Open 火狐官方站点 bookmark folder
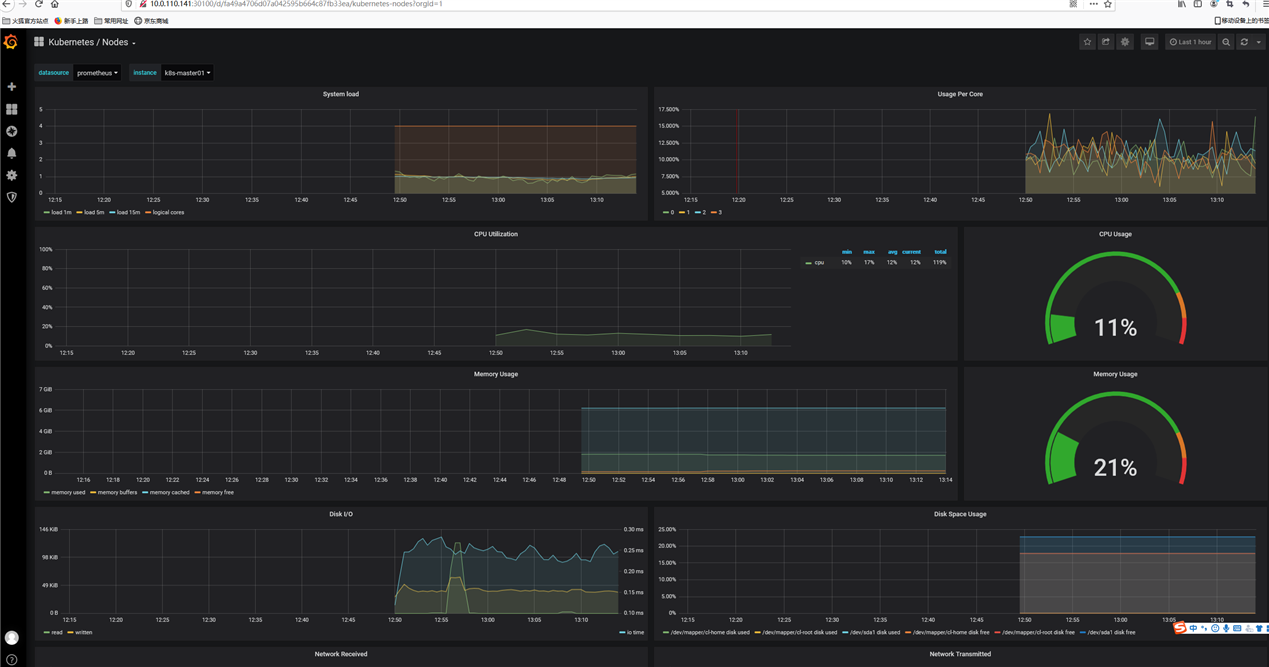This screenshot has height=667, width=1269. click(26, 20)
